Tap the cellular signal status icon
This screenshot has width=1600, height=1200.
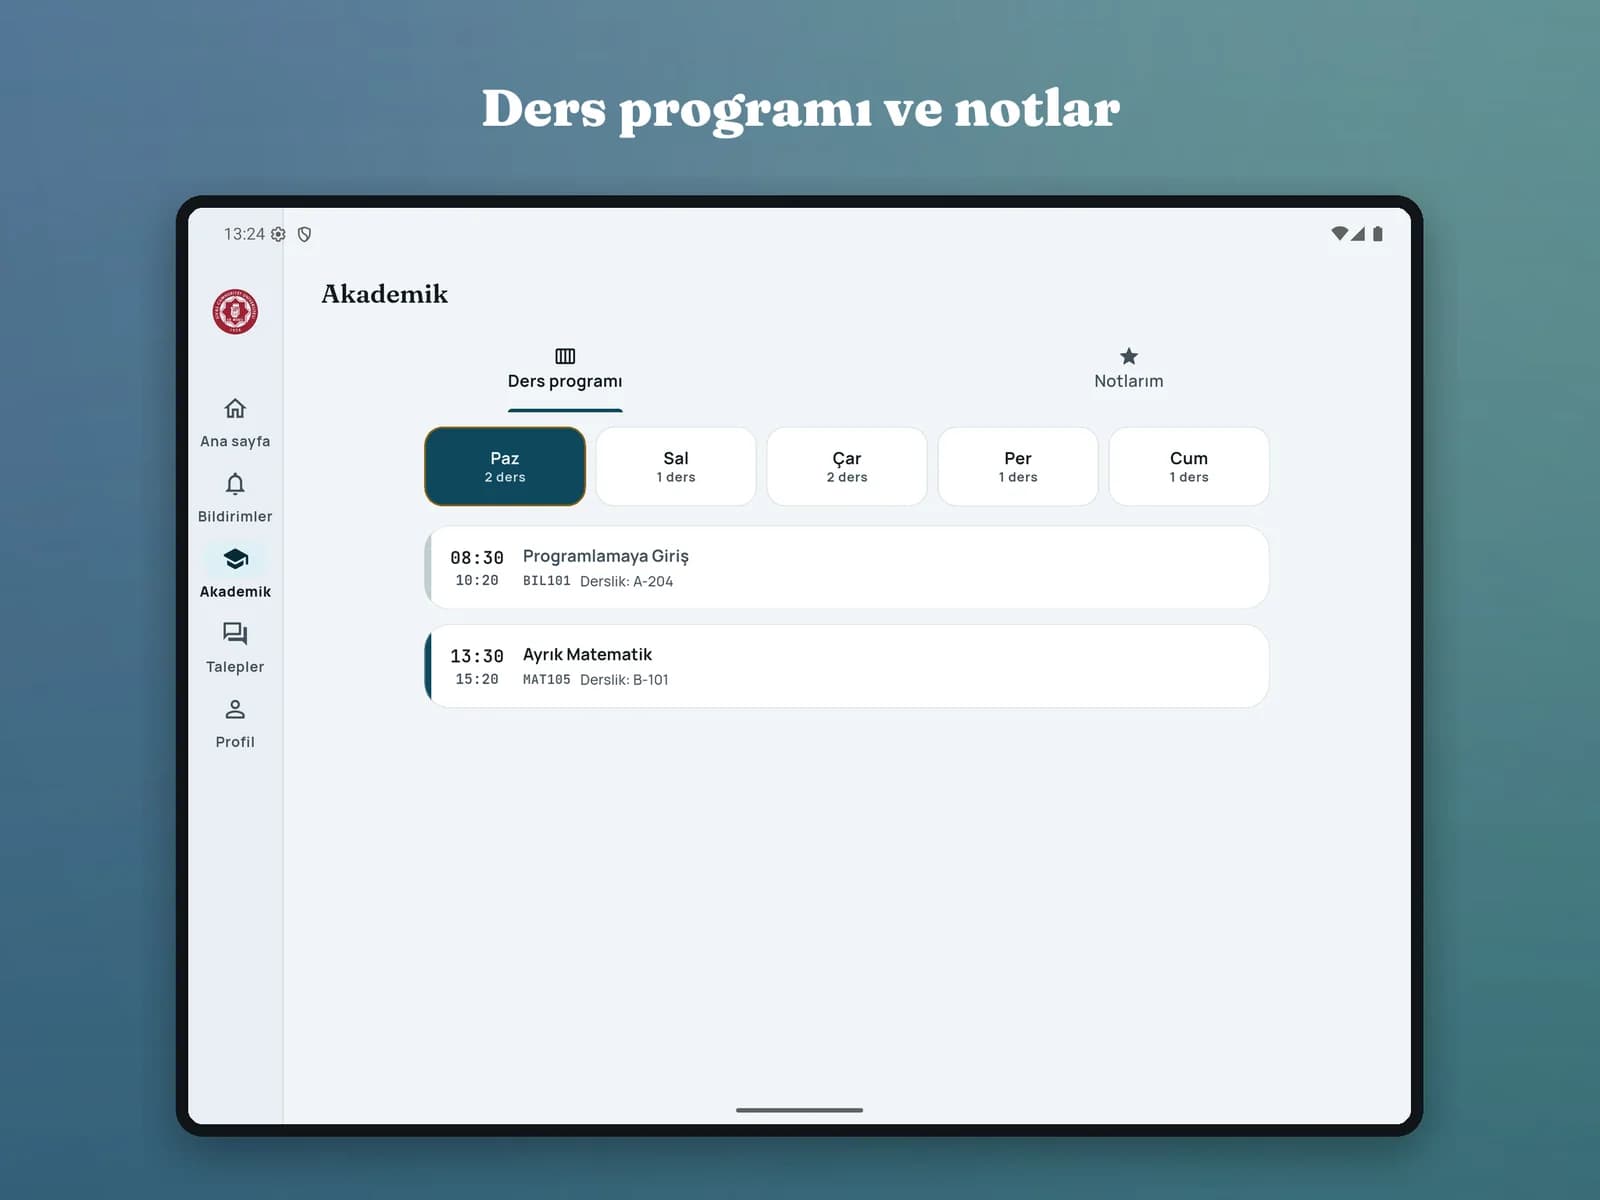tap(1358, 234)
